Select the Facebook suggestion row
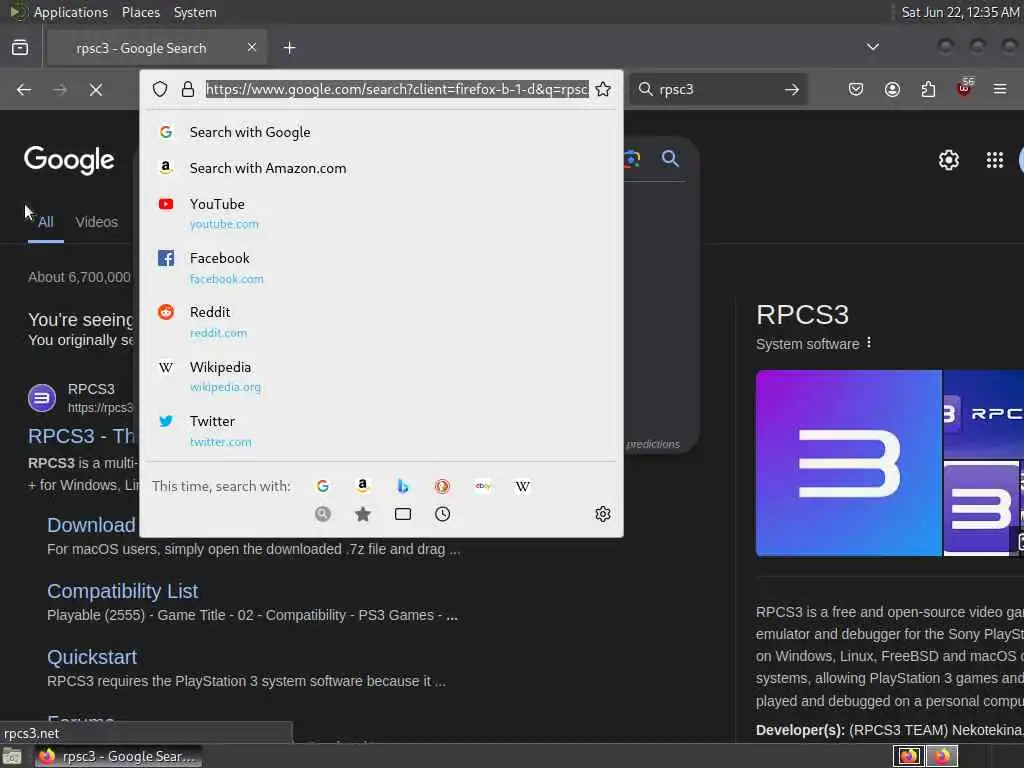 click(x=381, y=267)
